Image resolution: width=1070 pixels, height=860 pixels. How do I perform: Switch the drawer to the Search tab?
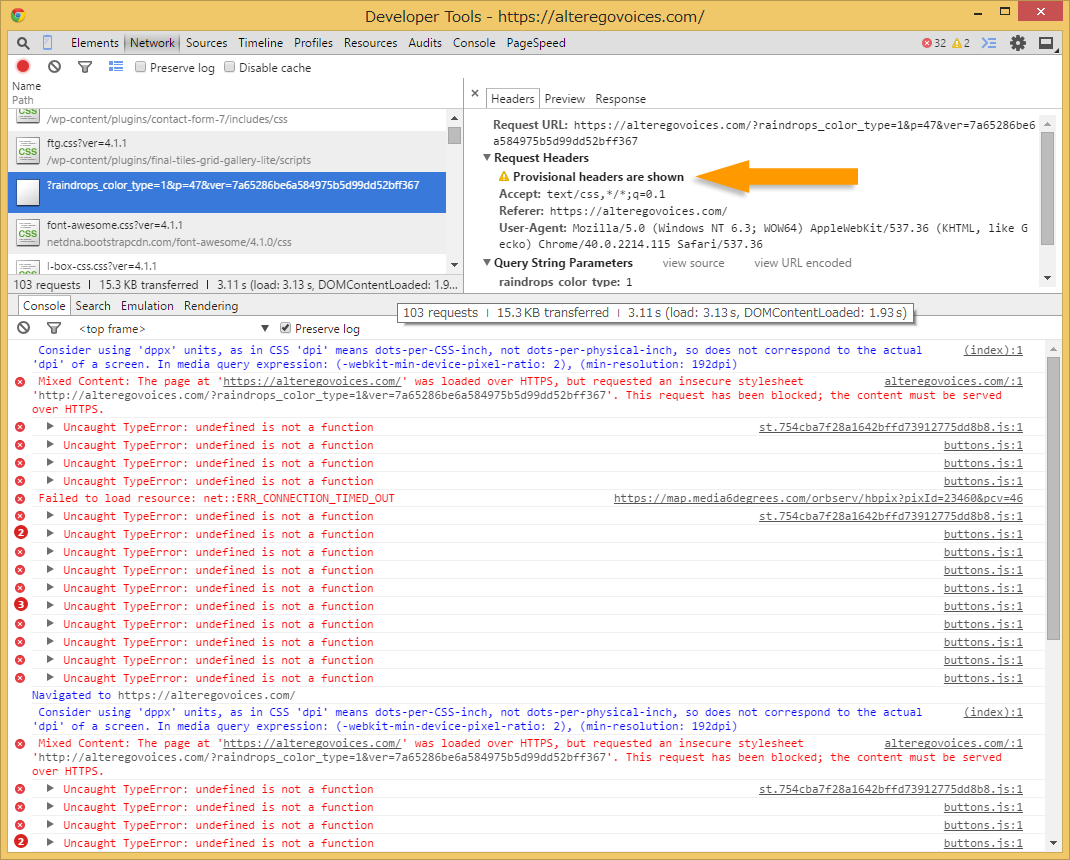[x=93, y=306]
